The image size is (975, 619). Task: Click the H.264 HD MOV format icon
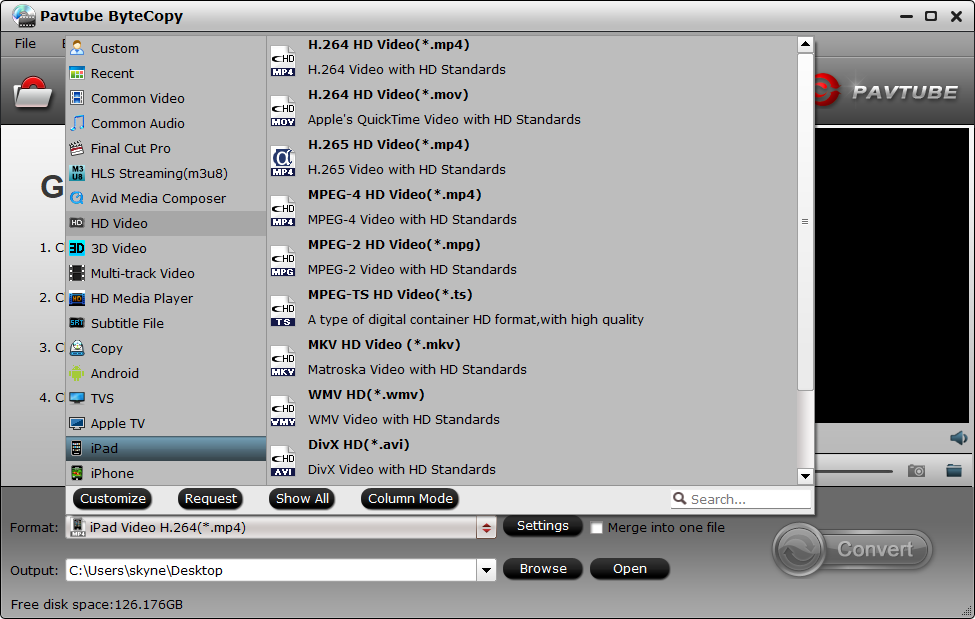coord(283,111)
